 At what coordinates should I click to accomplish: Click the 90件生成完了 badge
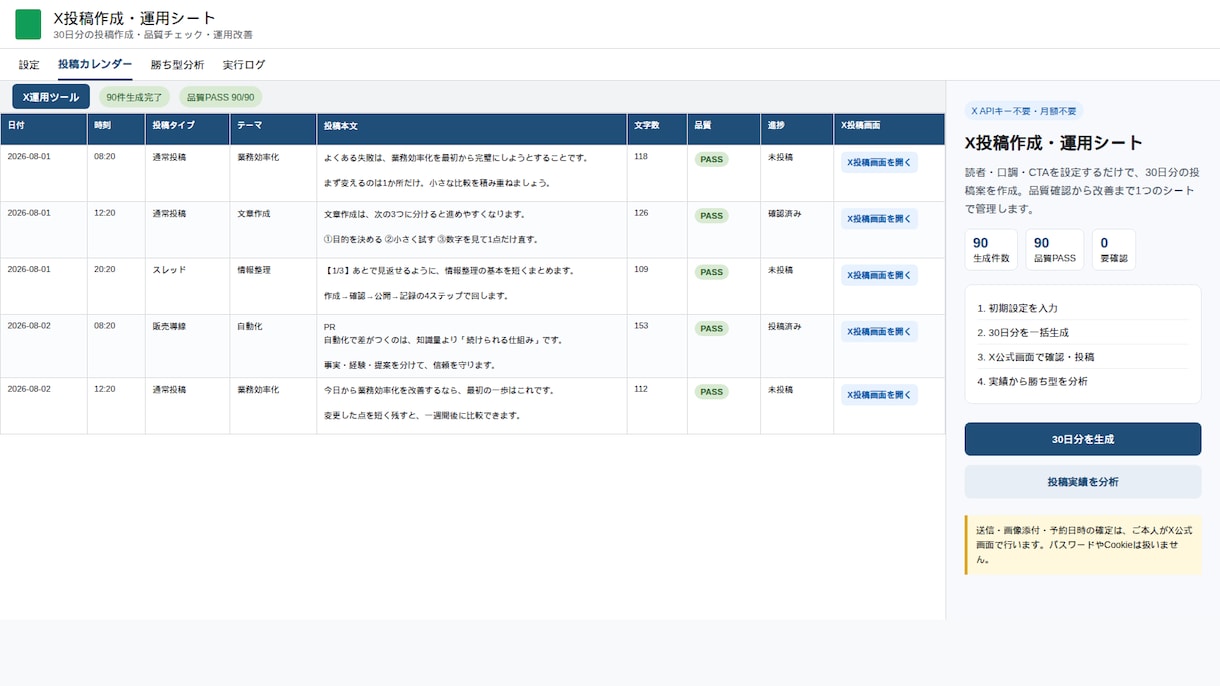134,97
